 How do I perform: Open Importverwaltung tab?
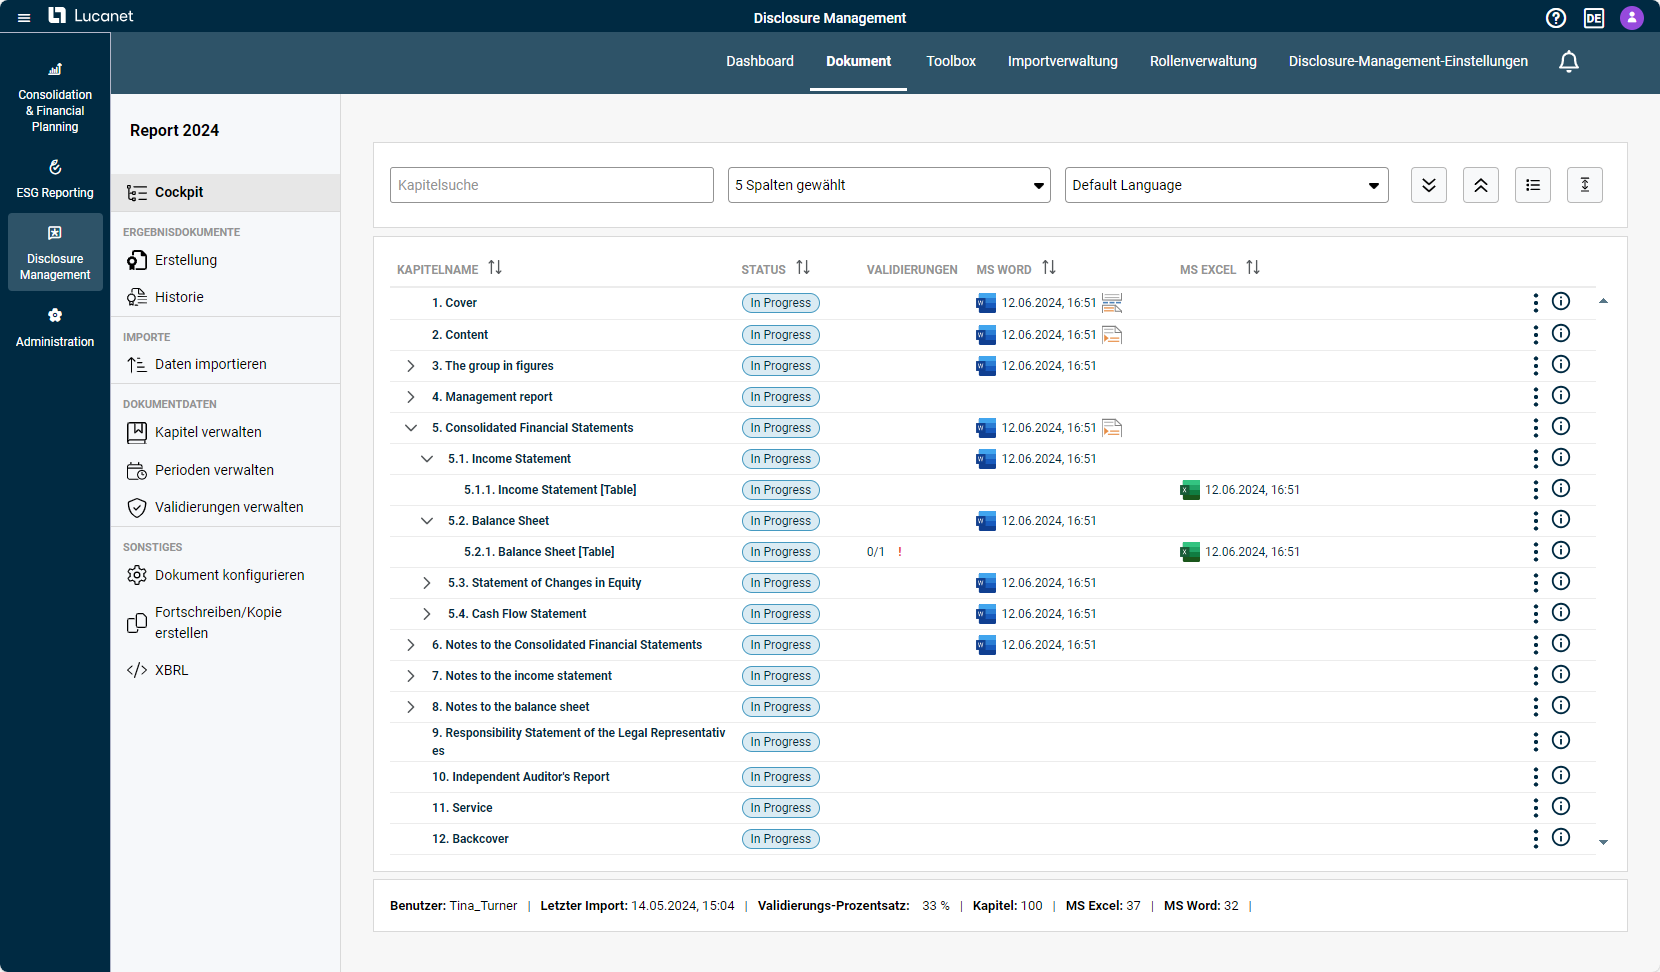pos(1063,61)
